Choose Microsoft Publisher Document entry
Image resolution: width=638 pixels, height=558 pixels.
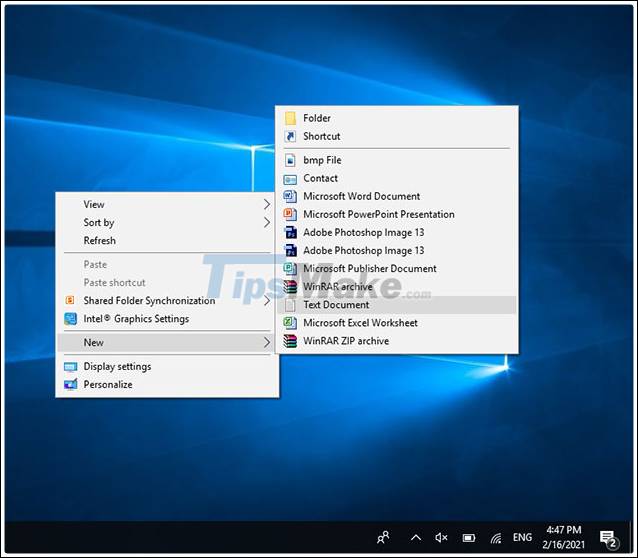pyautogui.click(x=397, y=269)
